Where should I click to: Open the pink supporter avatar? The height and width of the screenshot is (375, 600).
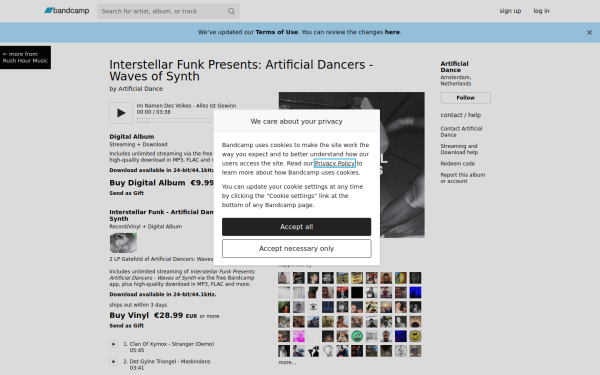pos(298,336)
